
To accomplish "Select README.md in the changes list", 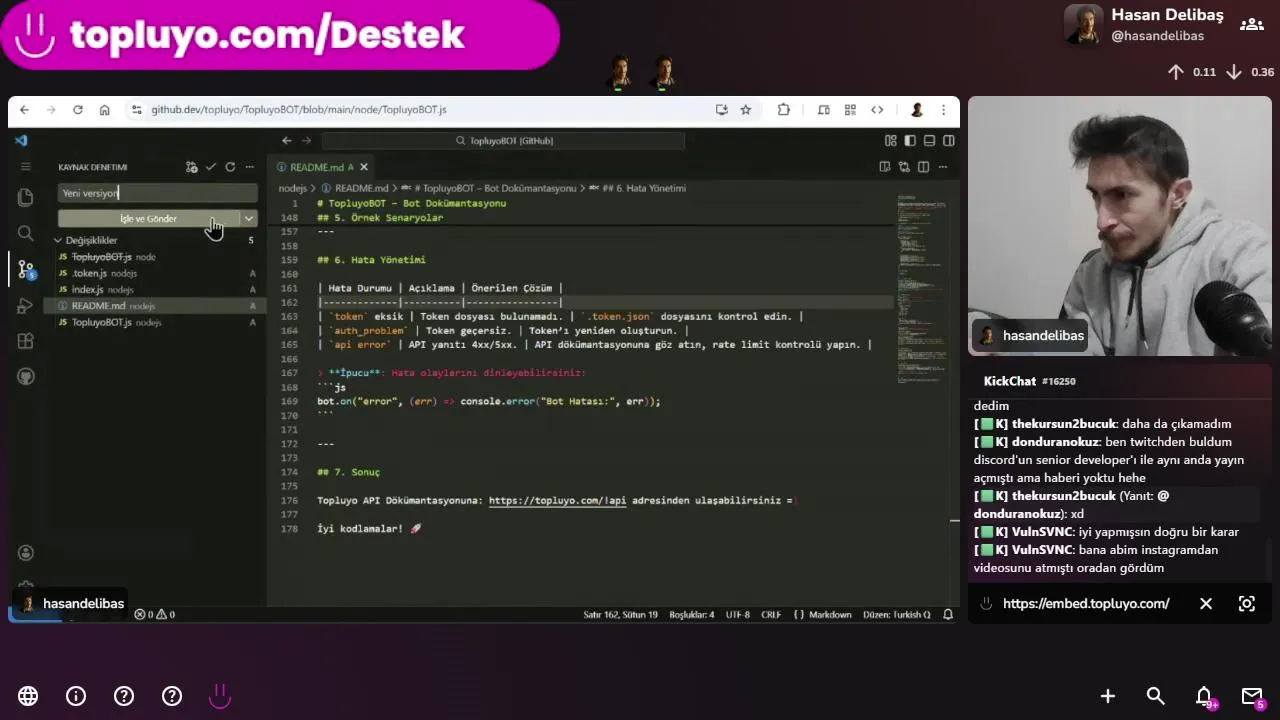I will tap(157, 306).
